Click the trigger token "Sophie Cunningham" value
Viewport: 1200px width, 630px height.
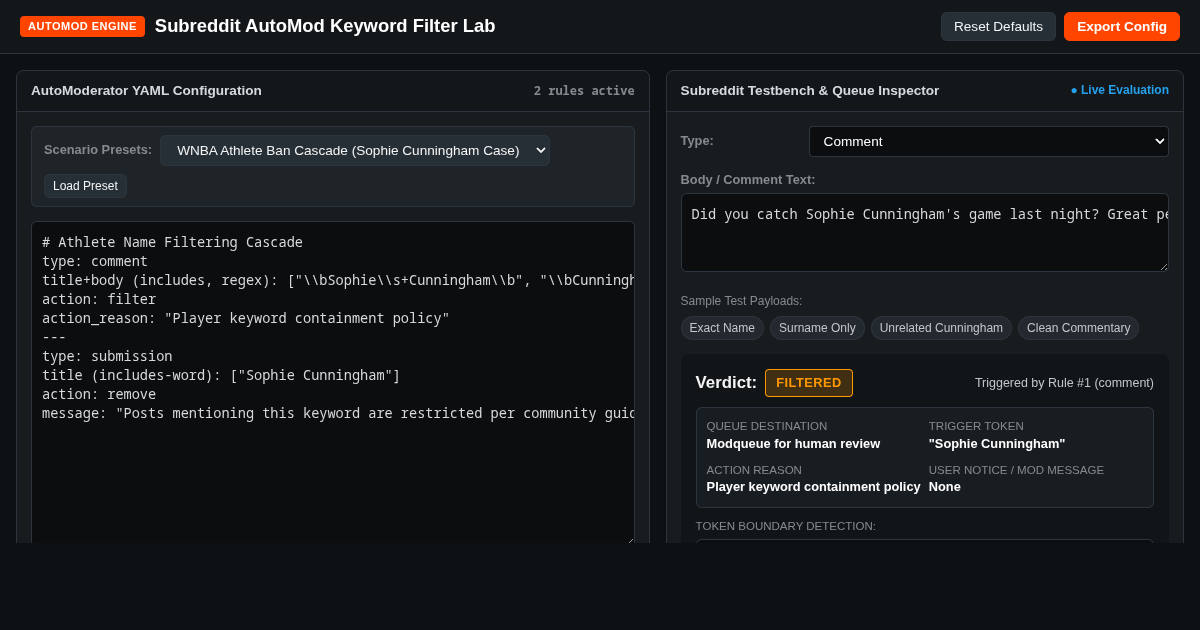[997, 443]
